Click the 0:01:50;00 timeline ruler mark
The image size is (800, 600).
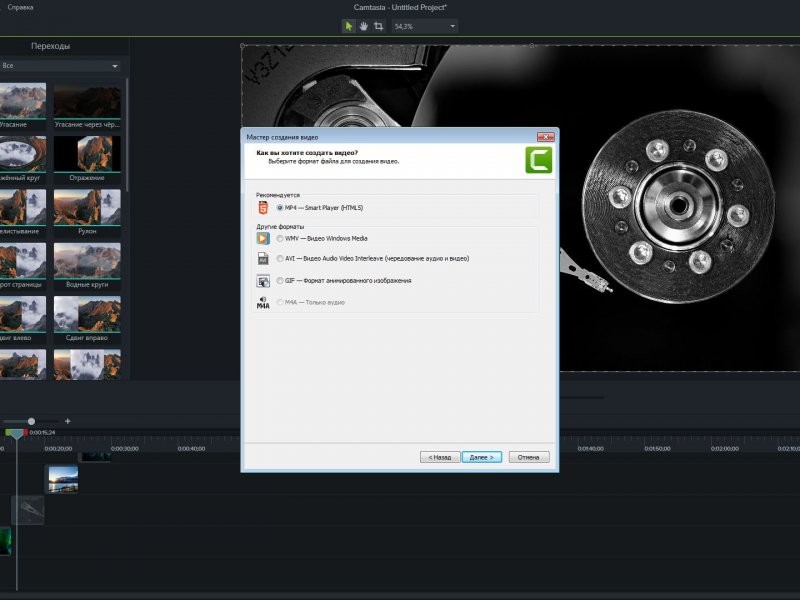[658, 448]
